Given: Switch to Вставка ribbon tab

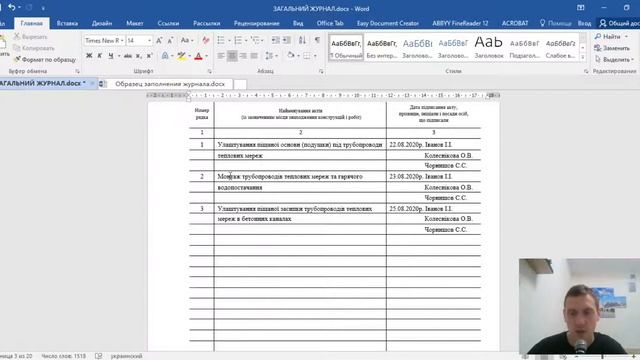Looking at the screenshot, I should 67,23.
